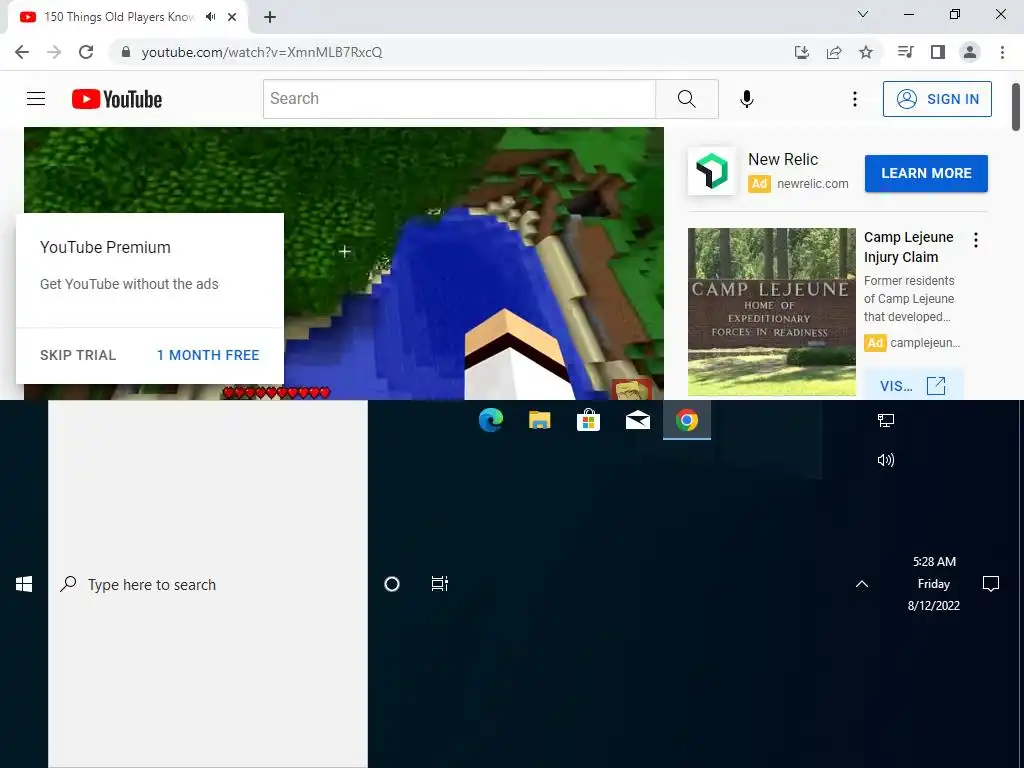
Task: Toggle Chrome side panel icon
Action: pos(938,52)
